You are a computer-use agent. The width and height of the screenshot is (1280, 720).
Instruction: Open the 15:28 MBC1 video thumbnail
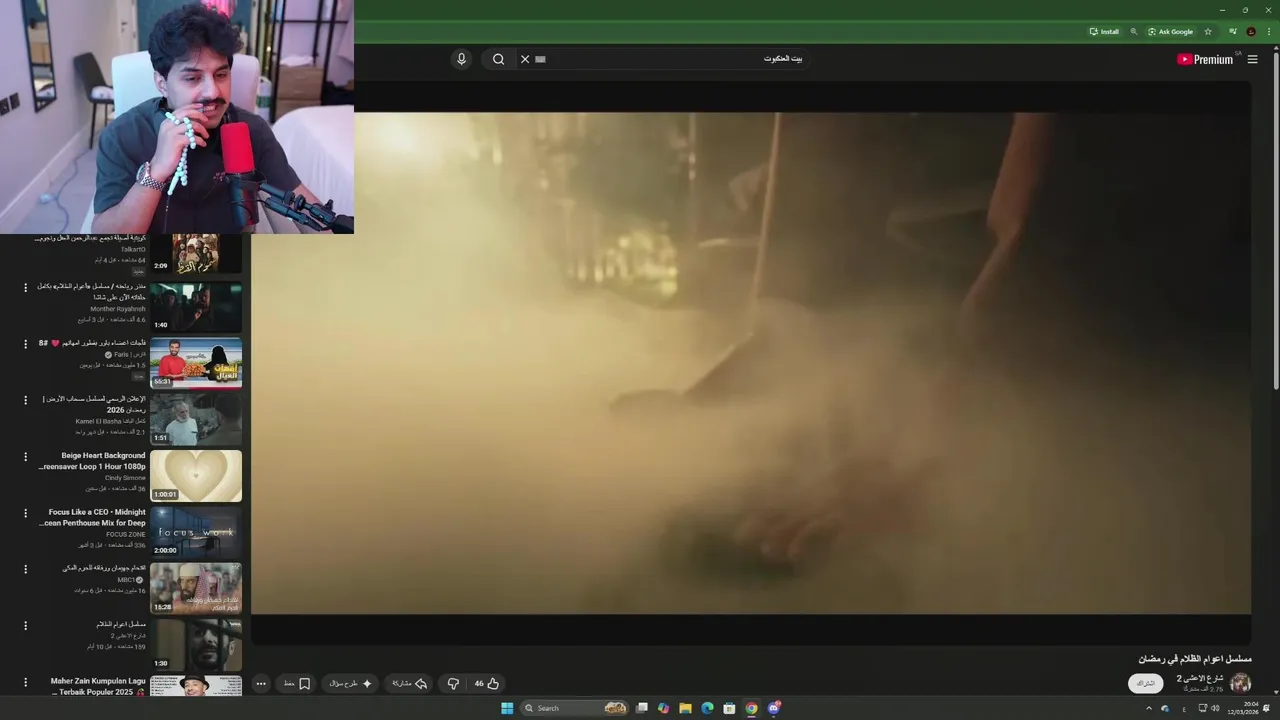point(196,588)
